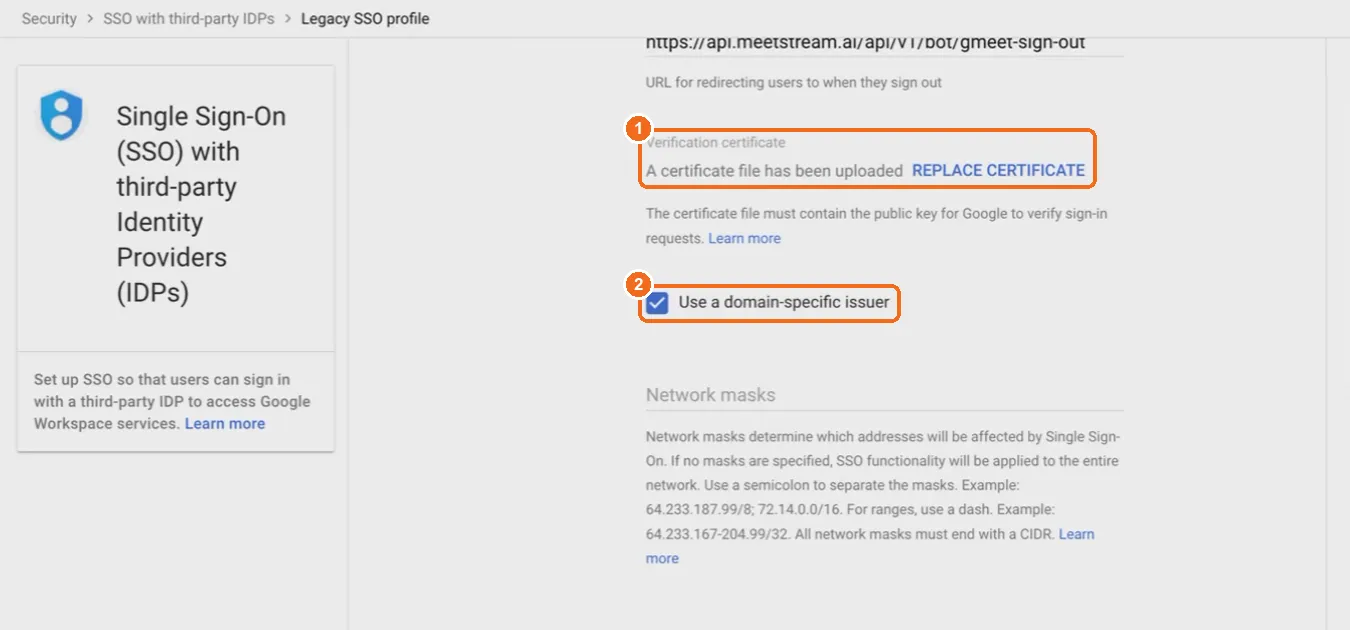
Task: Click the REPLACE CERTIFICATE button
Action: click(x=998, y=170)
